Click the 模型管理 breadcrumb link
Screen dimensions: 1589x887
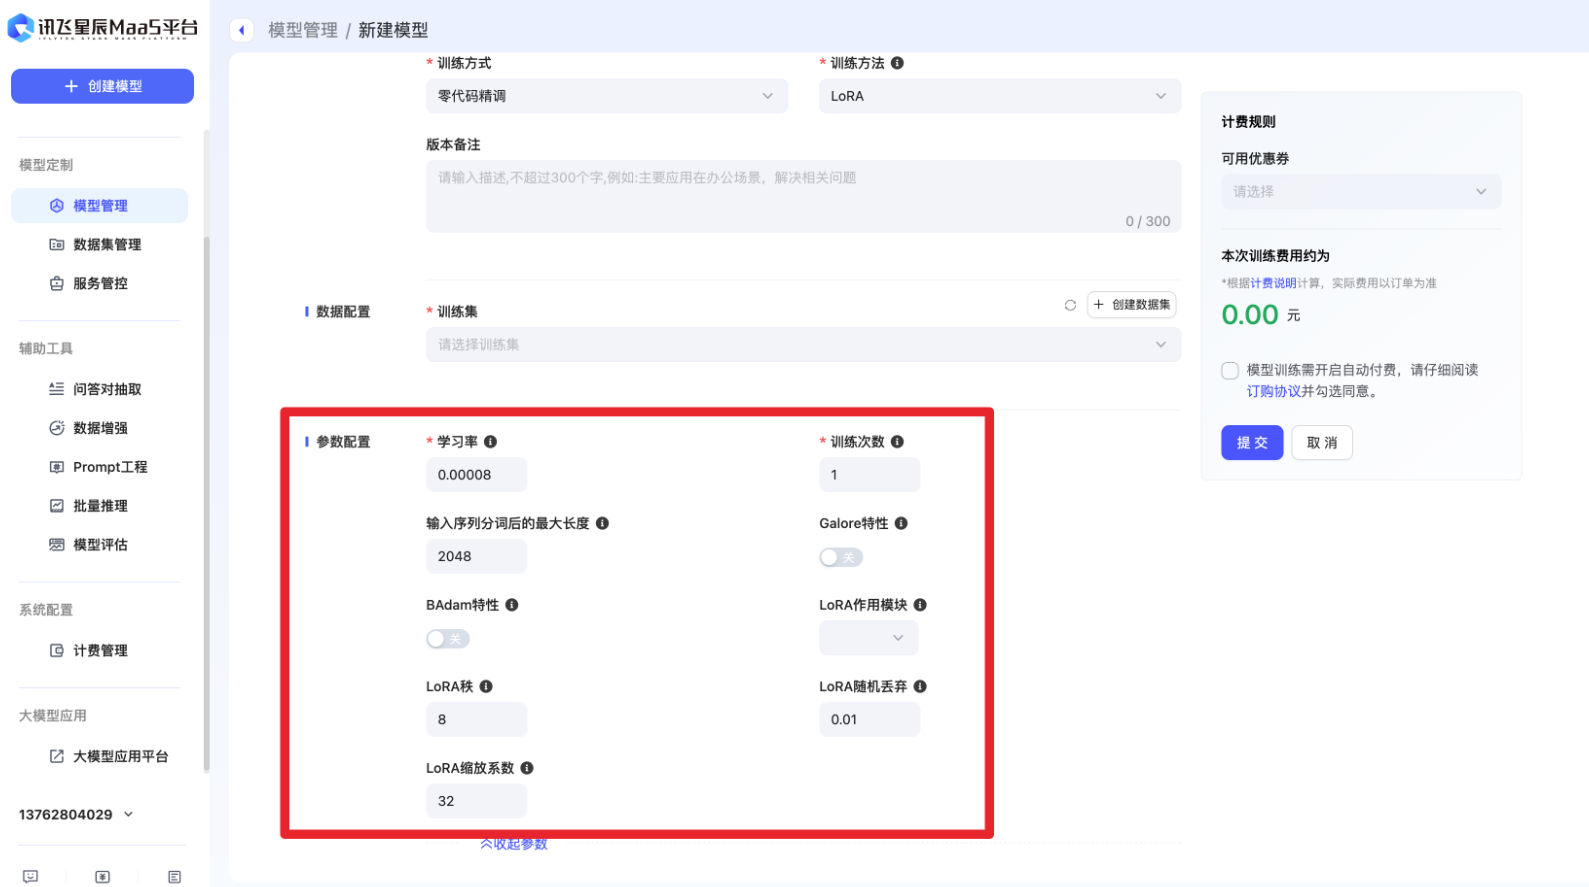[x=303, y=30]
